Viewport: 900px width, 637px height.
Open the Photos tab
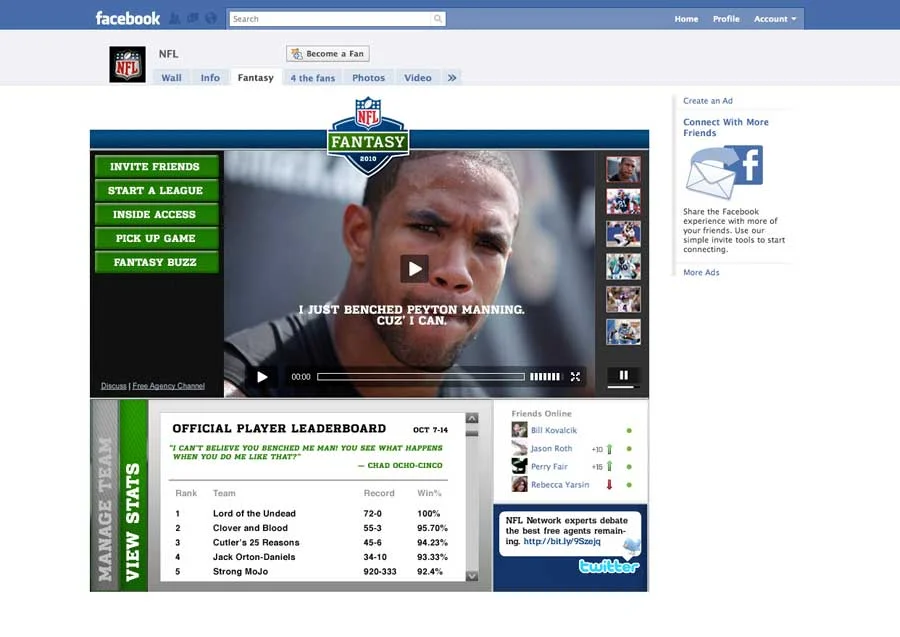[x=368, y=77]
